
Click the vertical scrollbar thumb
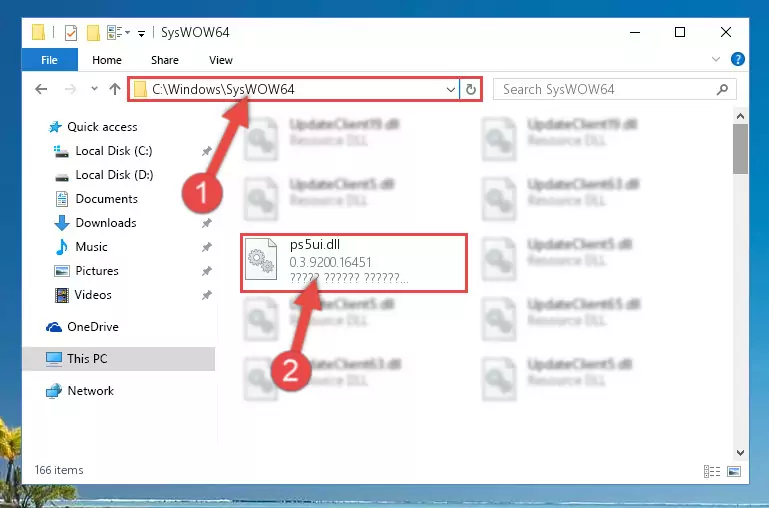point(740,149)
